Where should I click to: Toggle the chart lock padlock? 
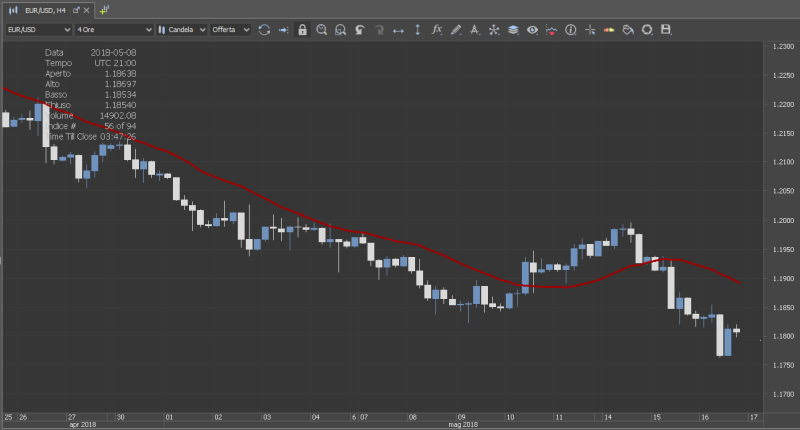click(303, 30)
